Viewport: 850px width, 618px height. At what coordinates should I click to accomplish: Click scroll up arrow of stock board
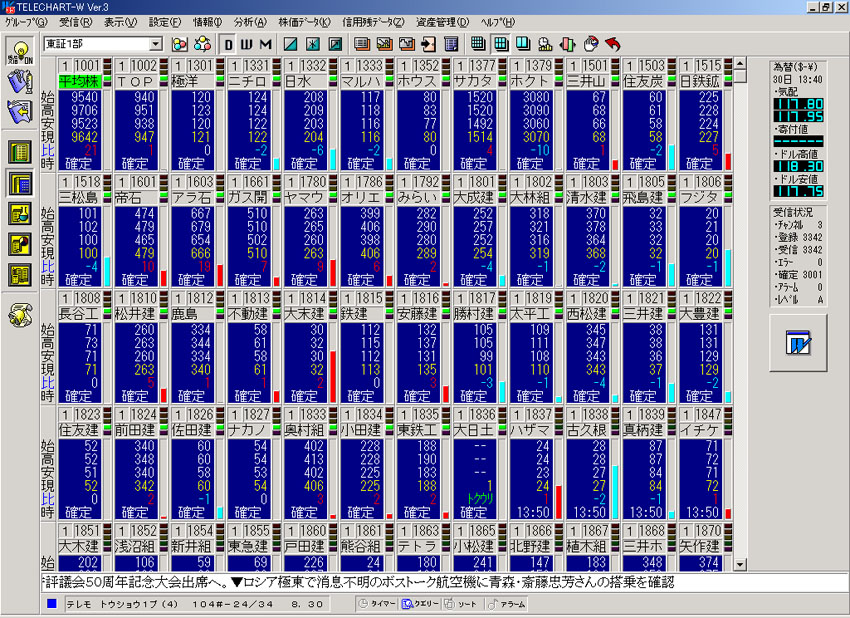740,63
